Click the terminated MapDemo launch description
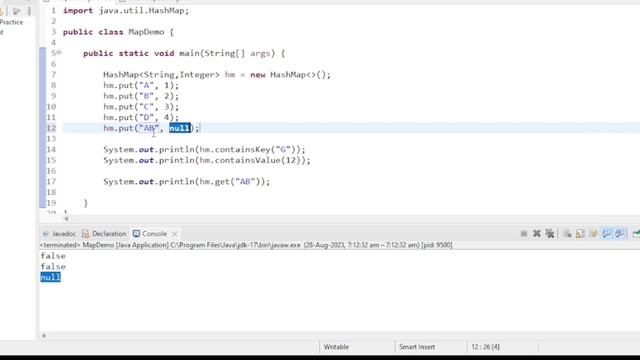 pyautogui.click(x=246, y=245)
